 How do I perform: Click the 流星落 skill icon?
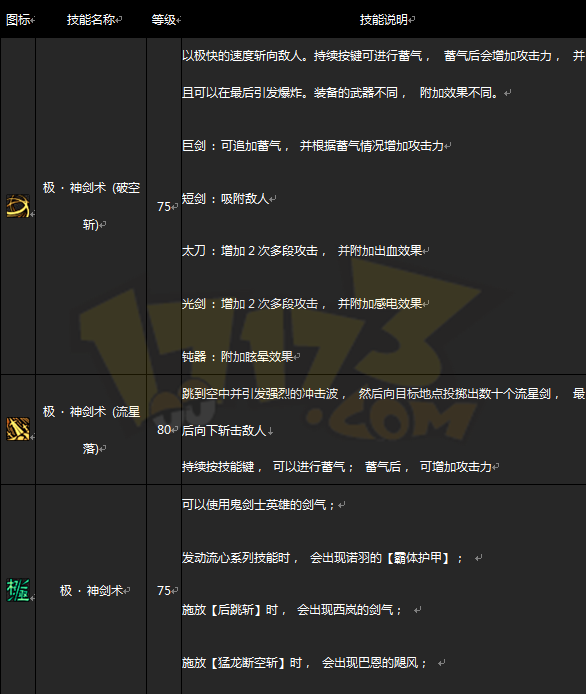pos(18,429)
